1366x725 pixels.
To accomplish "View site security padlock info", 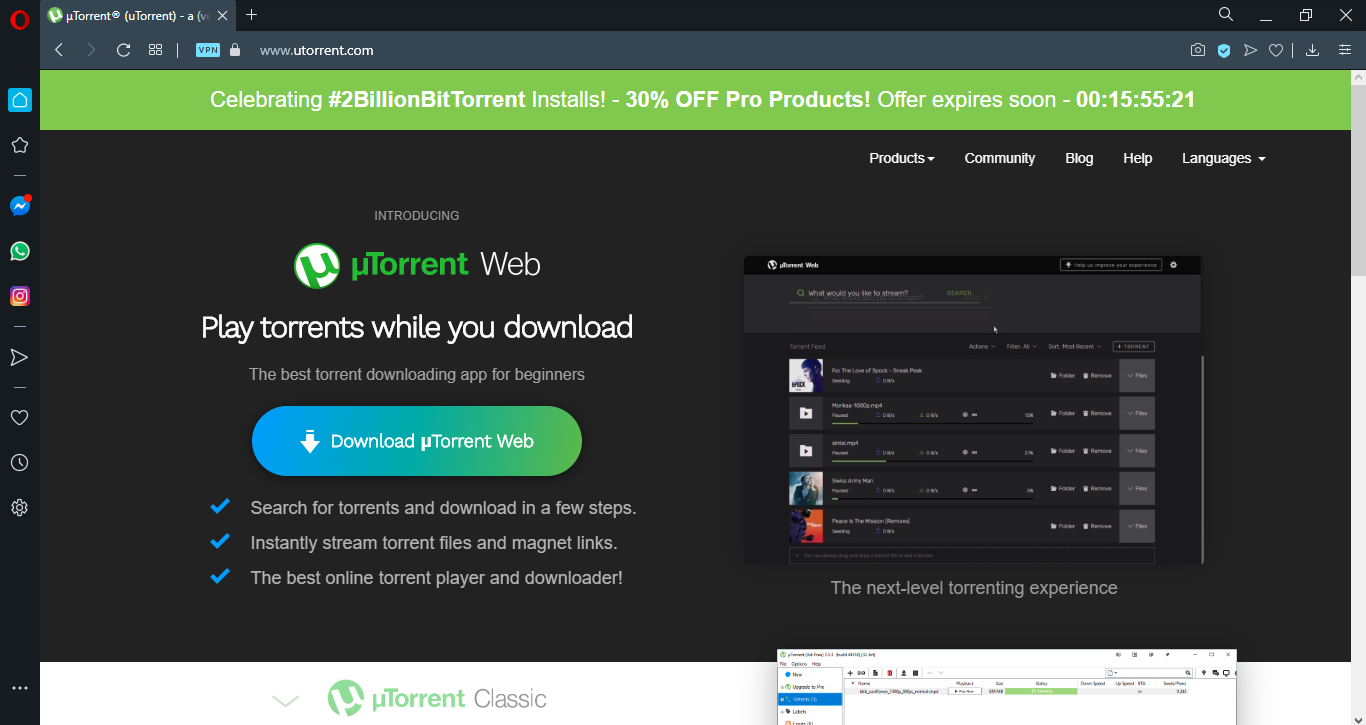I will pyautogui.click(x=235, y=50).
